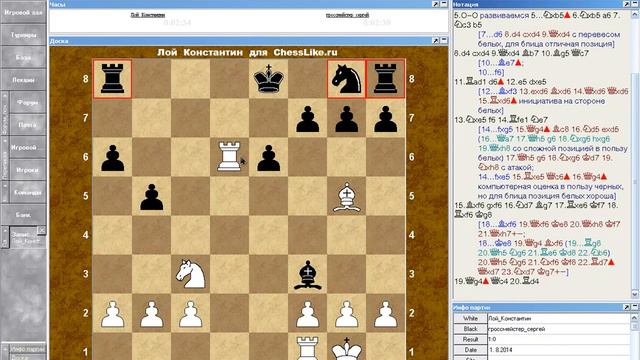
Task: Pin the Нотация notation panel
Action: [x=627, y=4]
